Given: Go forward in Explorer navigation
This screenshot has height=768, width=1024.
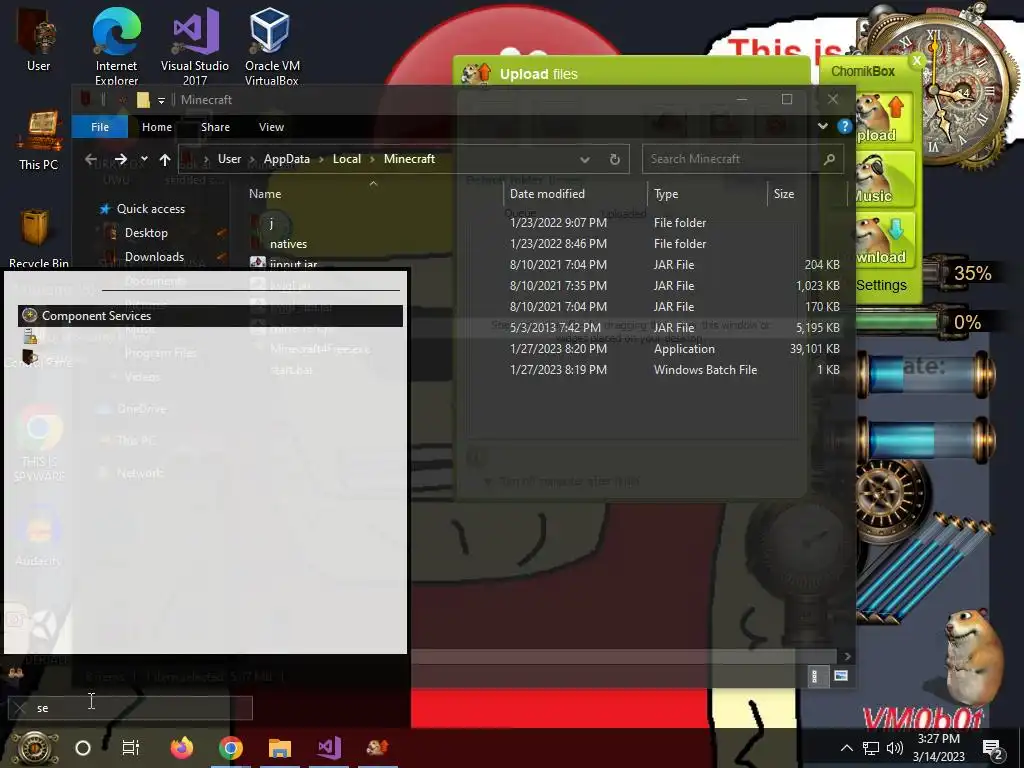Looking at the screenshot, I should (121, 159).
